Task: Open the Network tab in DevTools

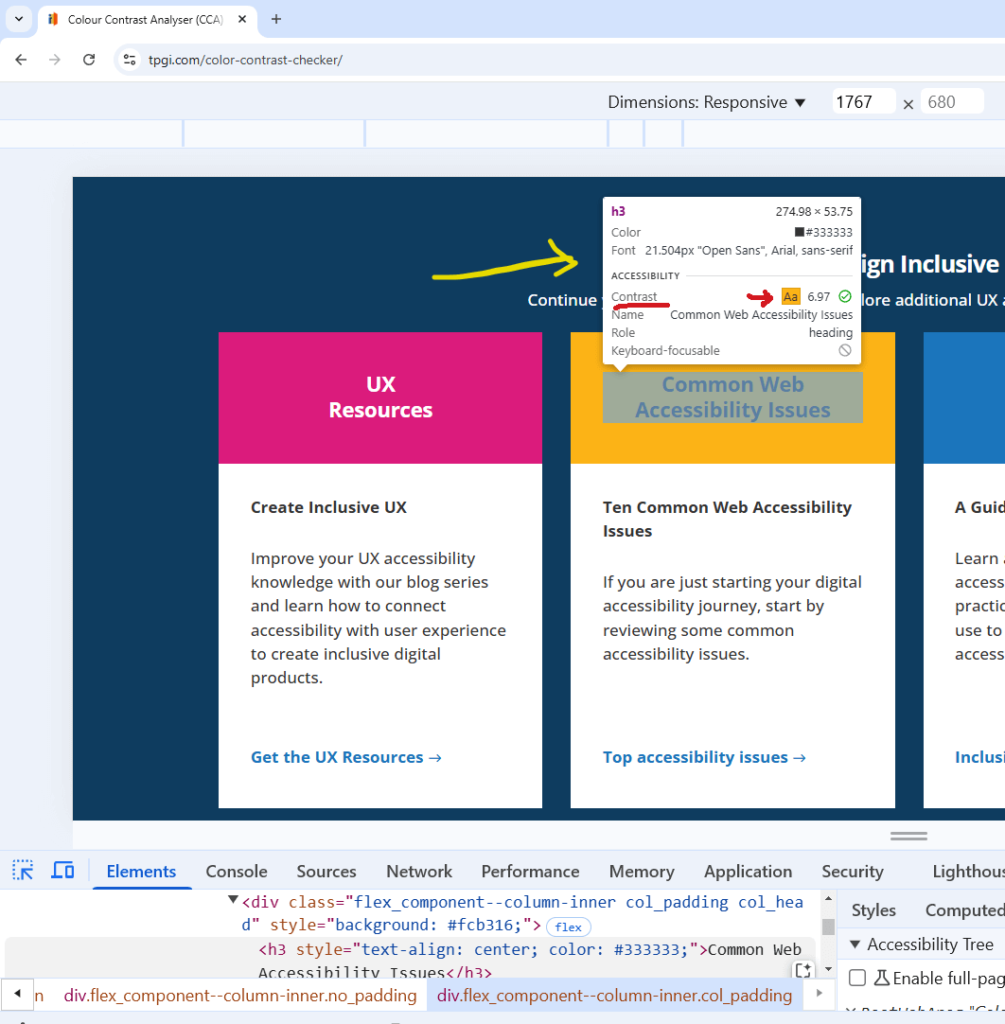Action: coord(419,871)
